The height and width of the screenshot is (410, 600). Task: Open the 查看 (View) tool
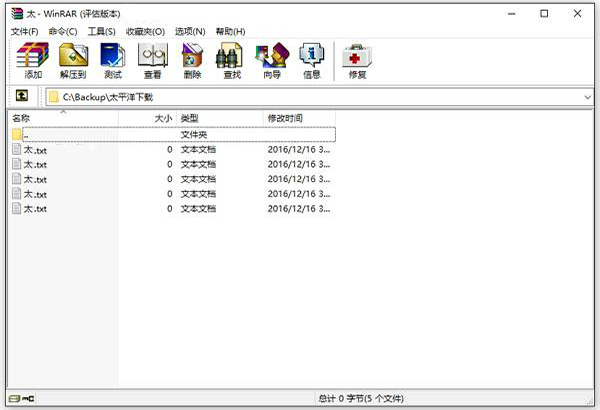coord(153,60)
